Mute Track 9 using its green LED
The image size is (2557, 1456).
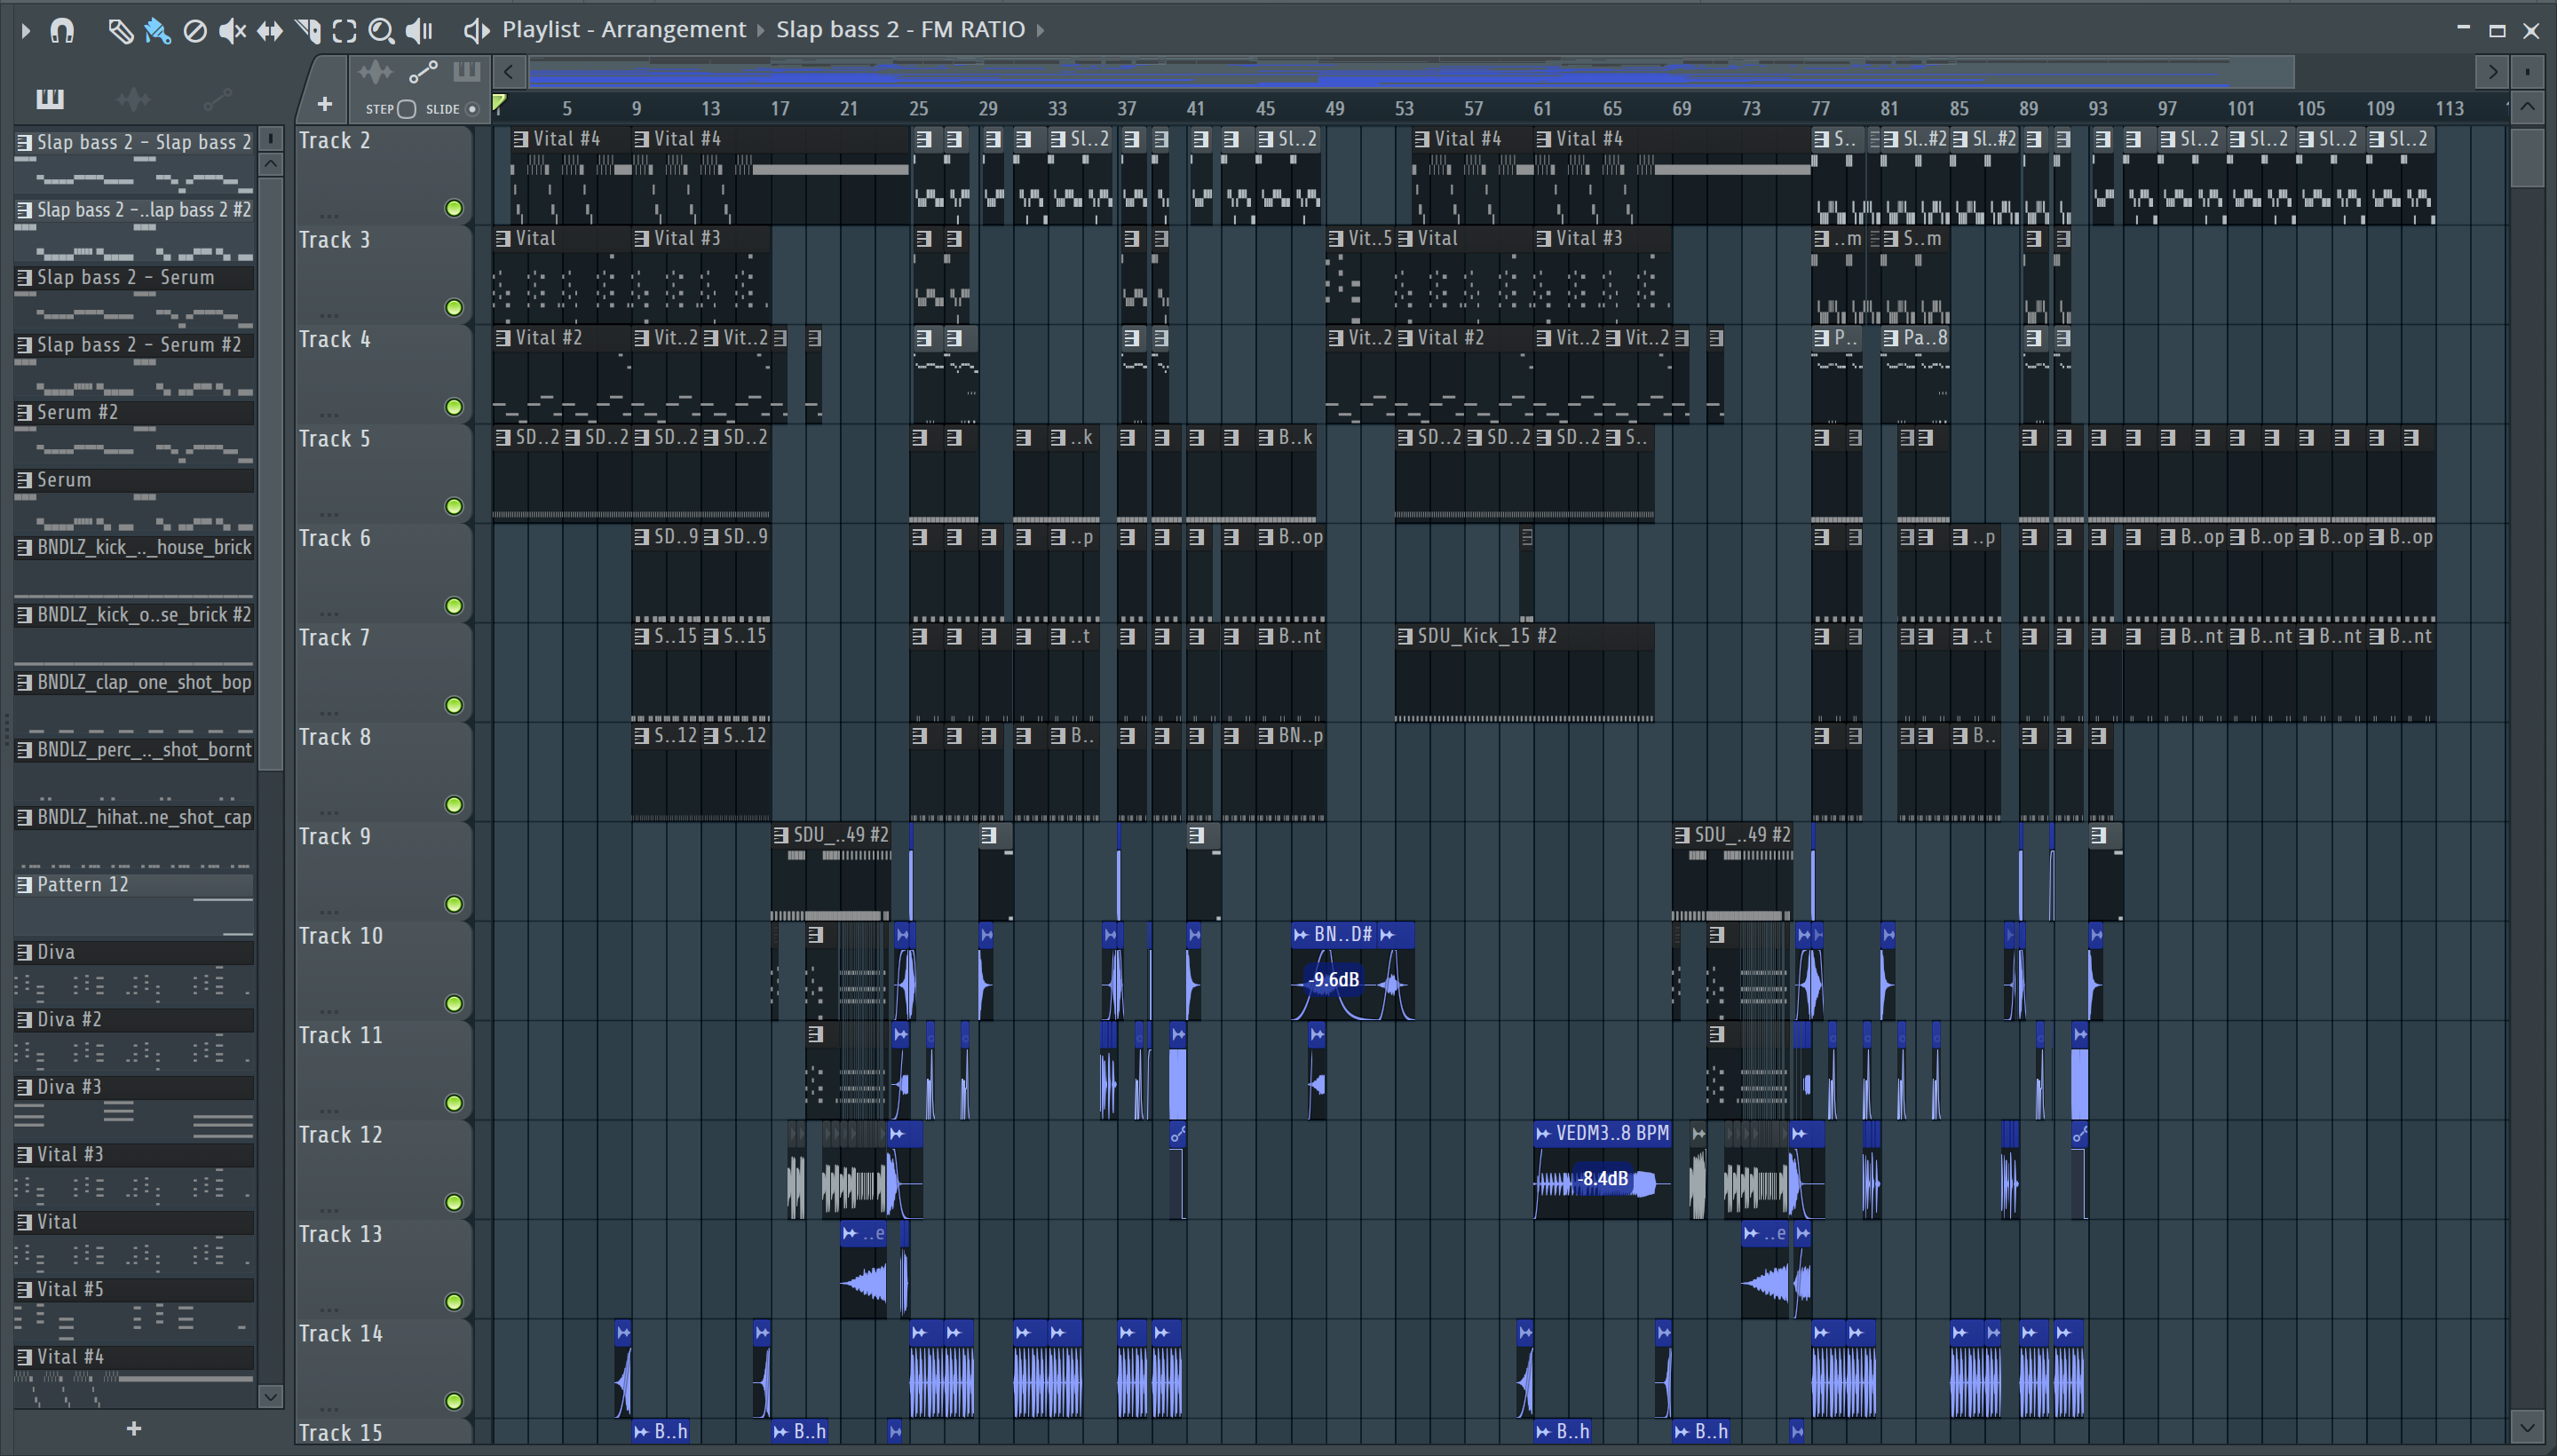click(454, 904)
